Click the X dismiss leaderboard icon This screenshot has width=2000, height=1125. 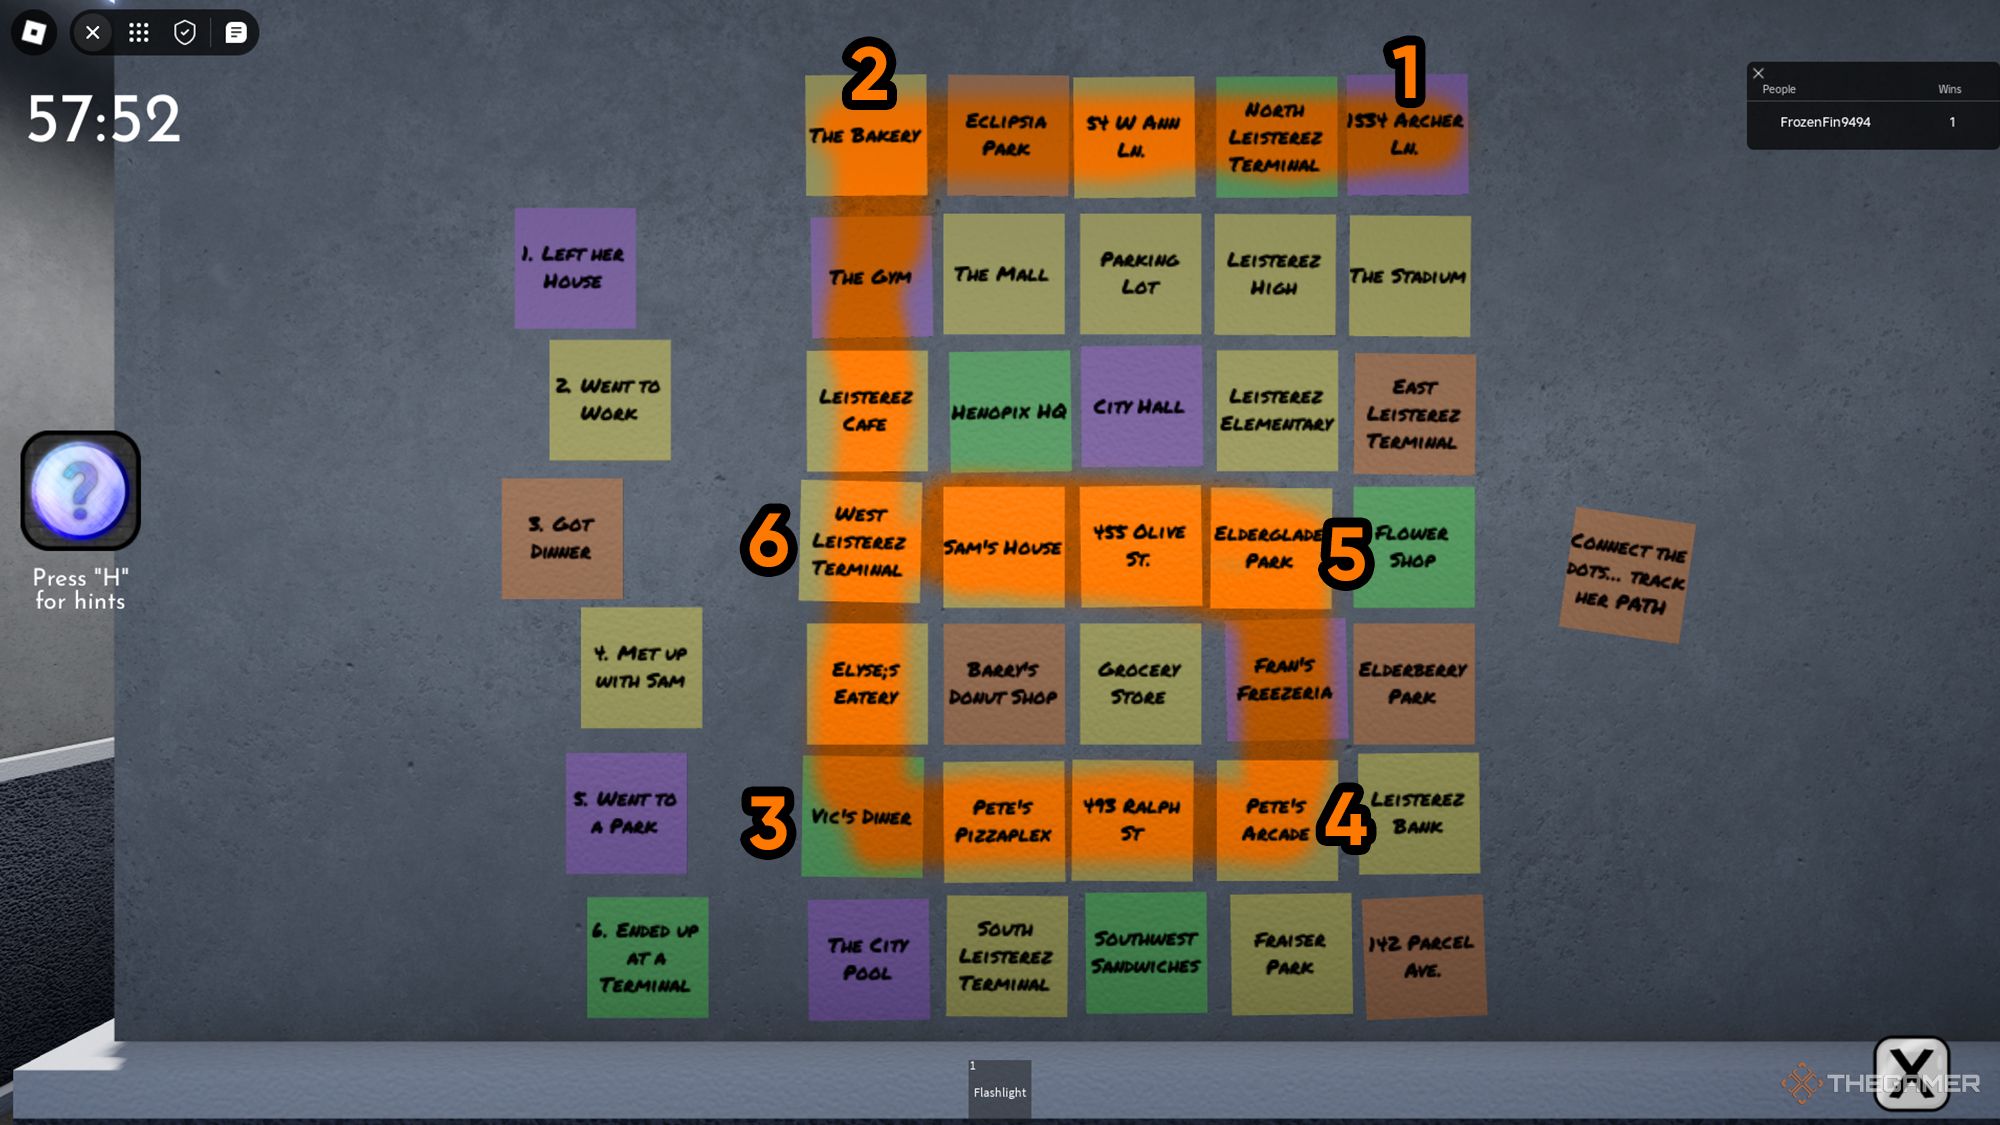(x=1760, y=71)
